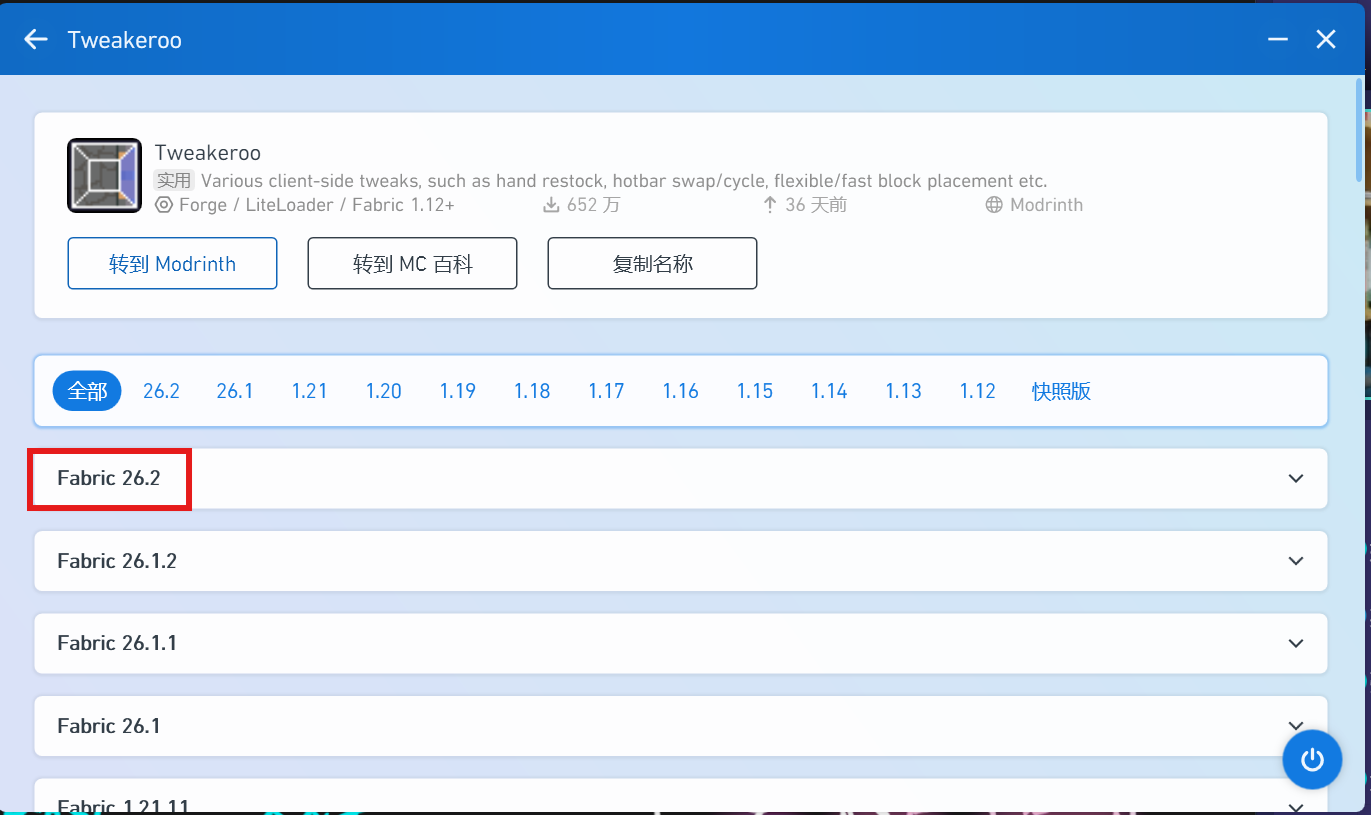Go back using the left arrow icon
The width and height of the screenshot is (1371, 815).
(x=36, y=39)
